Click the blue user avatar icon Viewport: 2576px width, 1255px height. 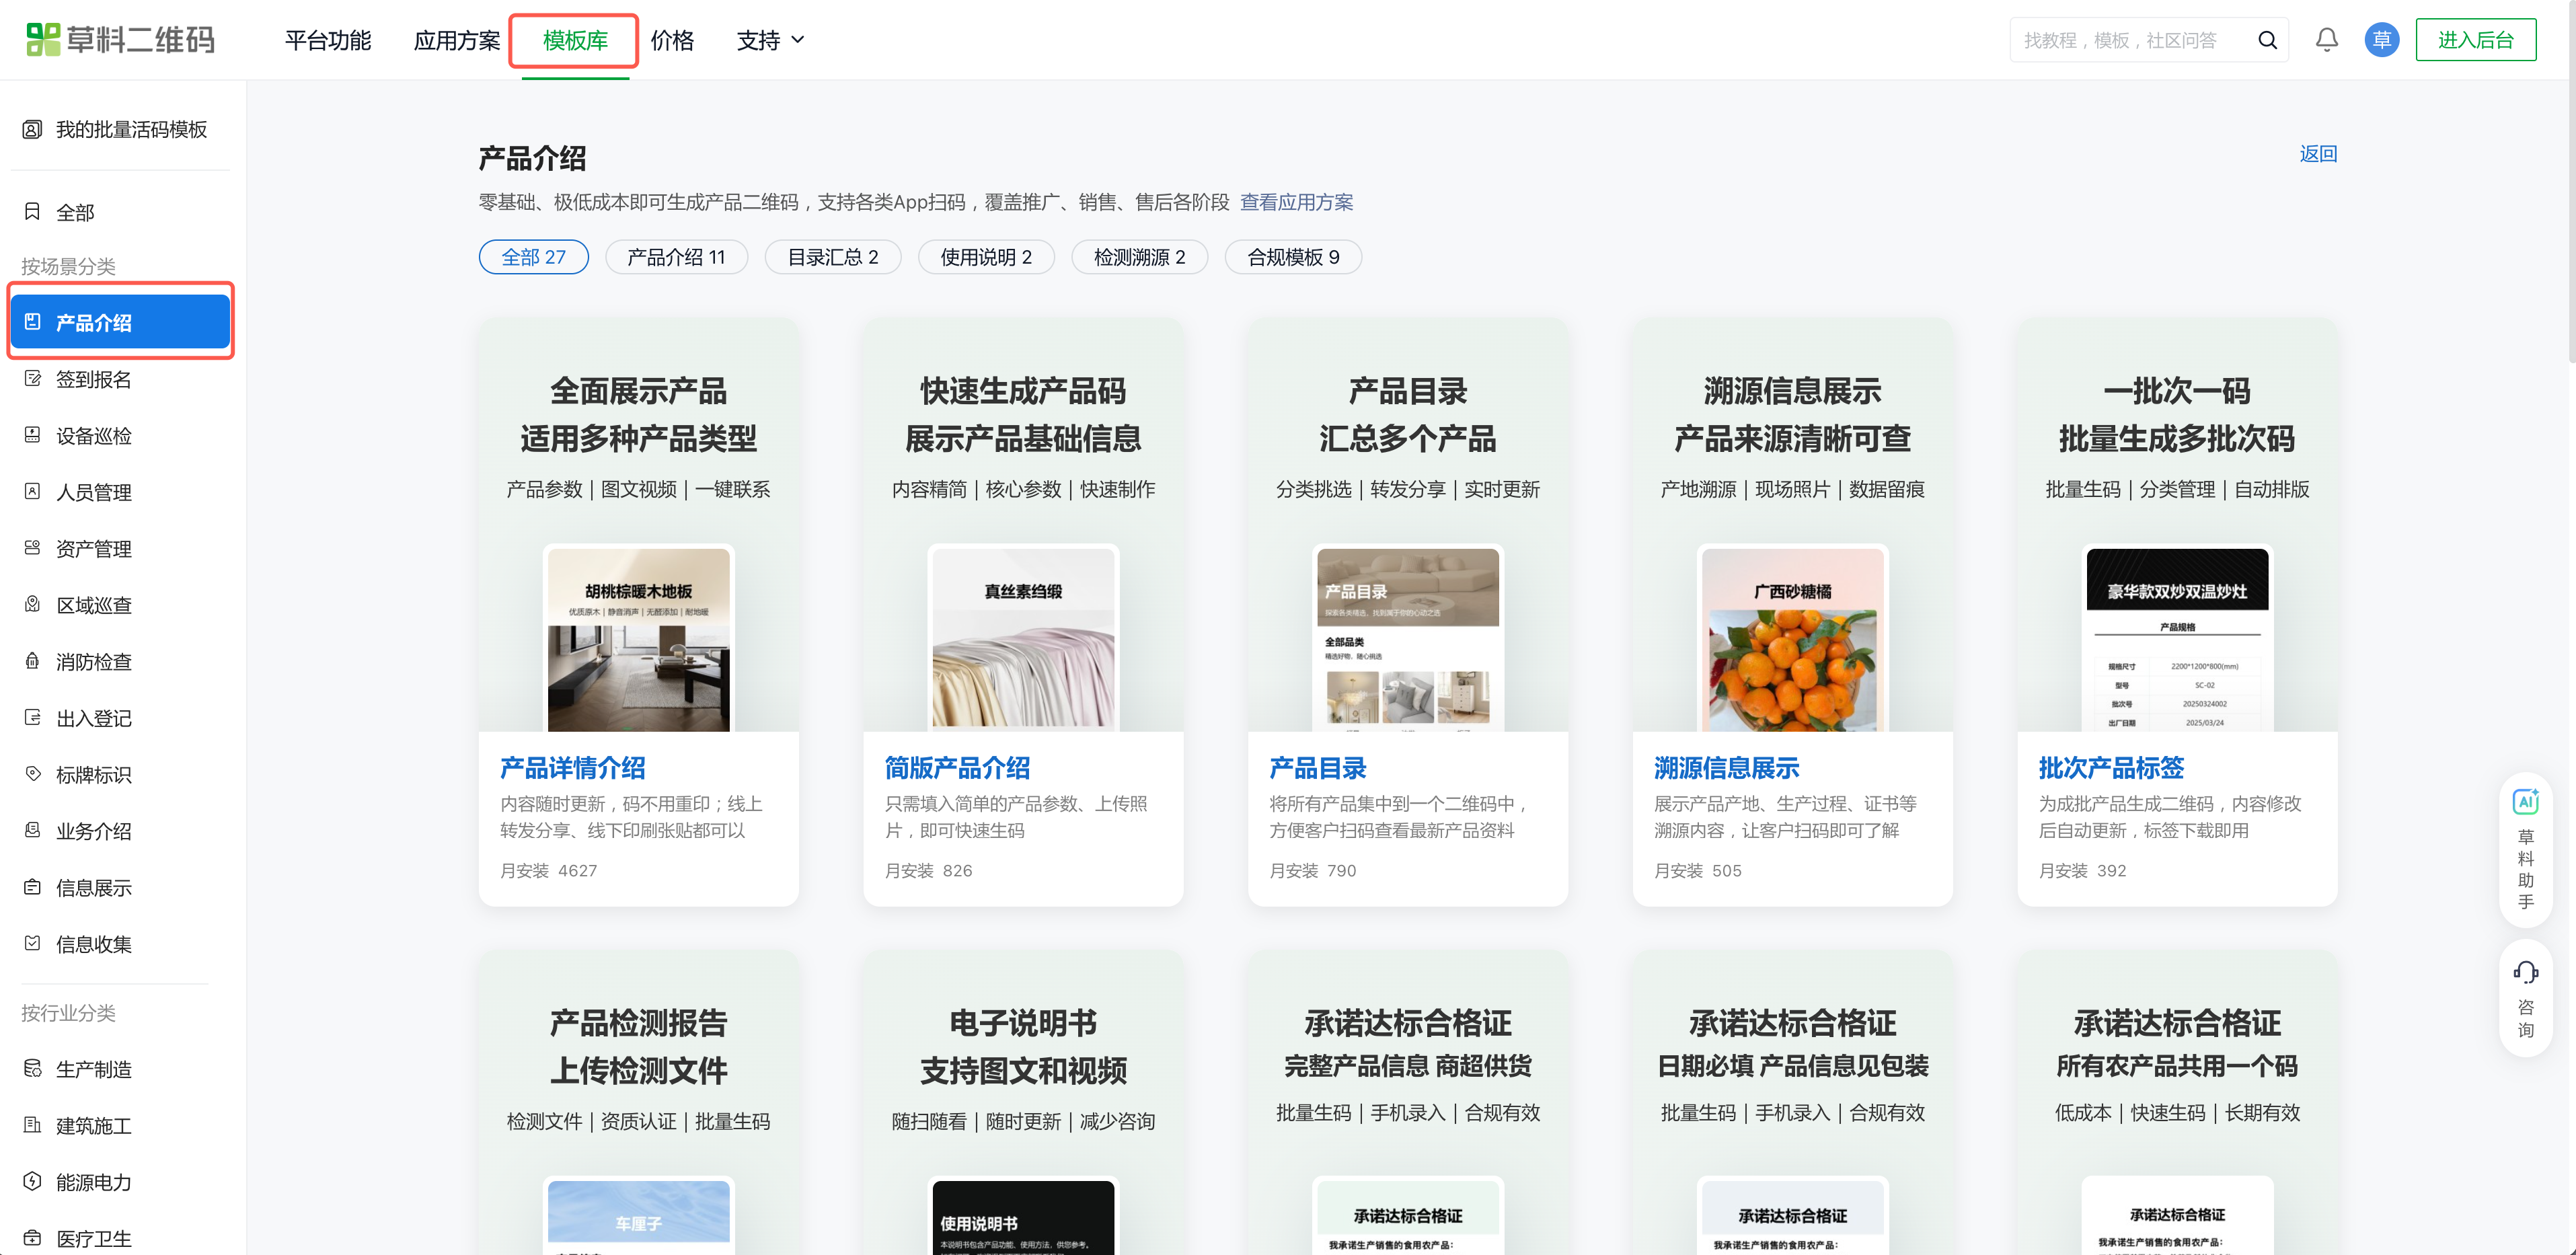[x=2382, y=40]
